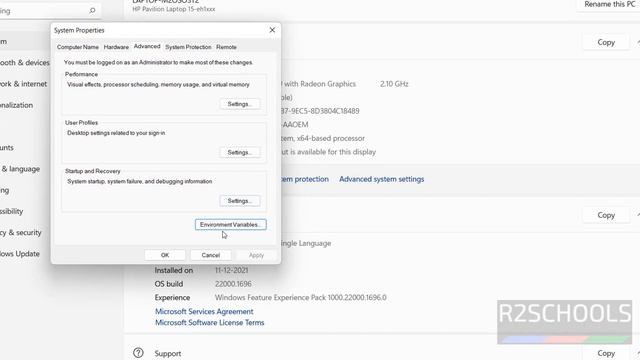
Task: Click search magnifier icon in Settings
Action: 92,11
